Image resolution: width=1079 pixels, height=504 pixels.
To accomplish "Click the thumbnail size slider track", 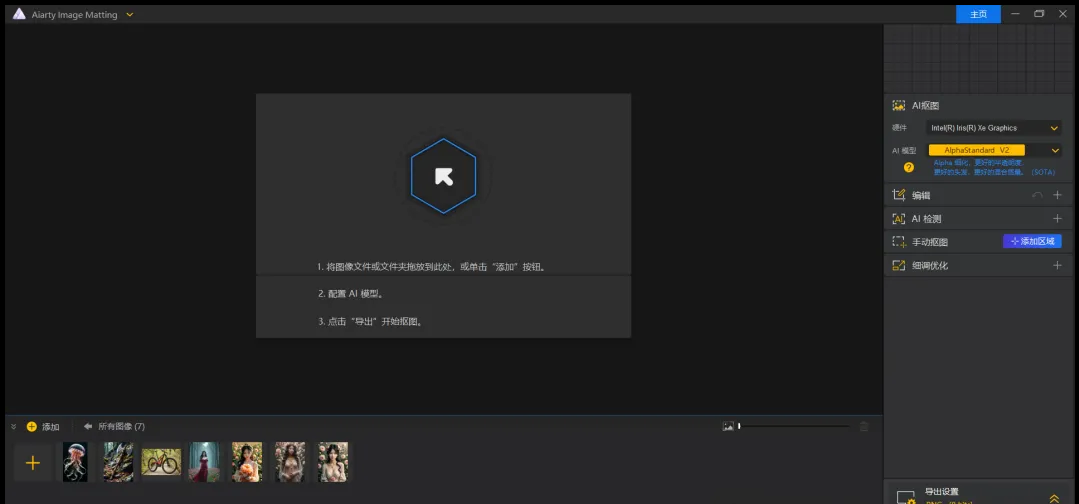I will point(794,427).
